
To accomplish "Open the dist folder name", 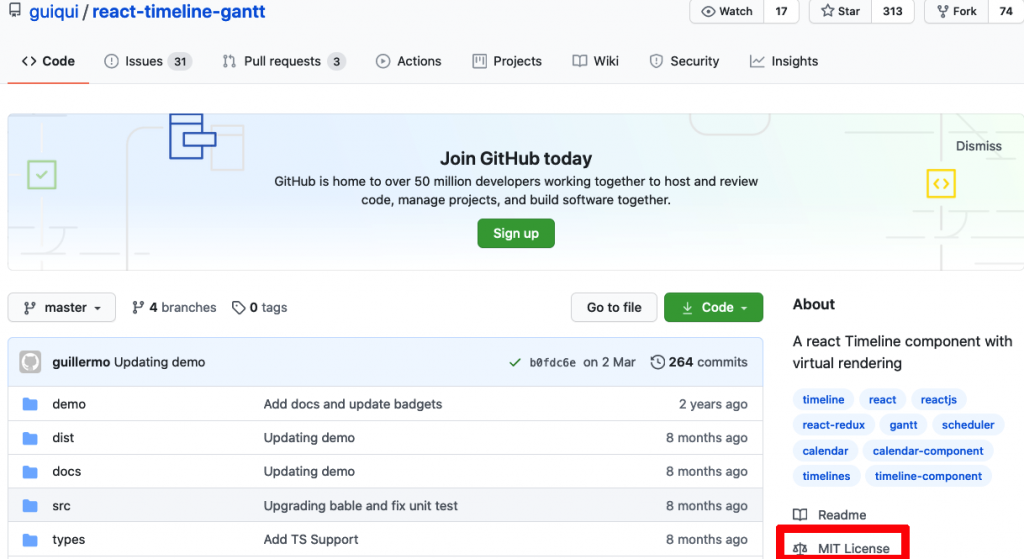I will click(63, 438).
